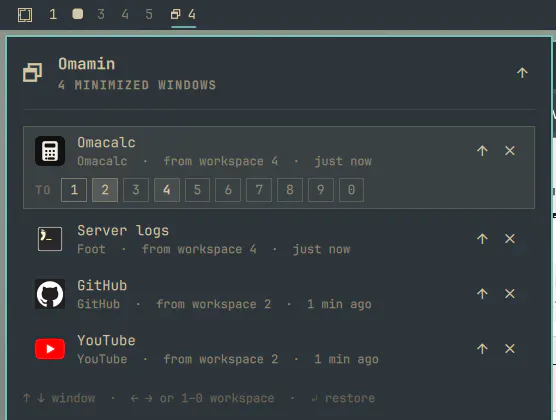Select target workspace 4 for Omacalc

[167, 190]
